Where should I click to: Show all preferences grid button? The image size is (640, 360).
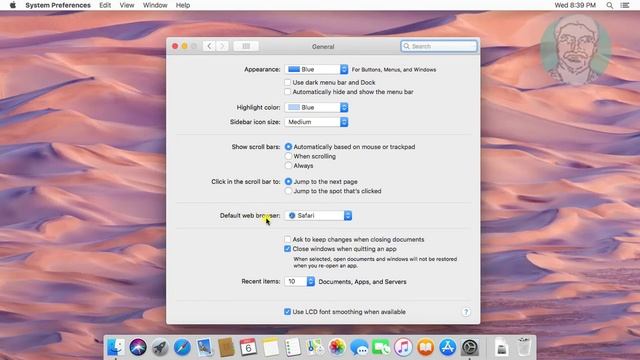pyautogui.click(x=246, y=46)
